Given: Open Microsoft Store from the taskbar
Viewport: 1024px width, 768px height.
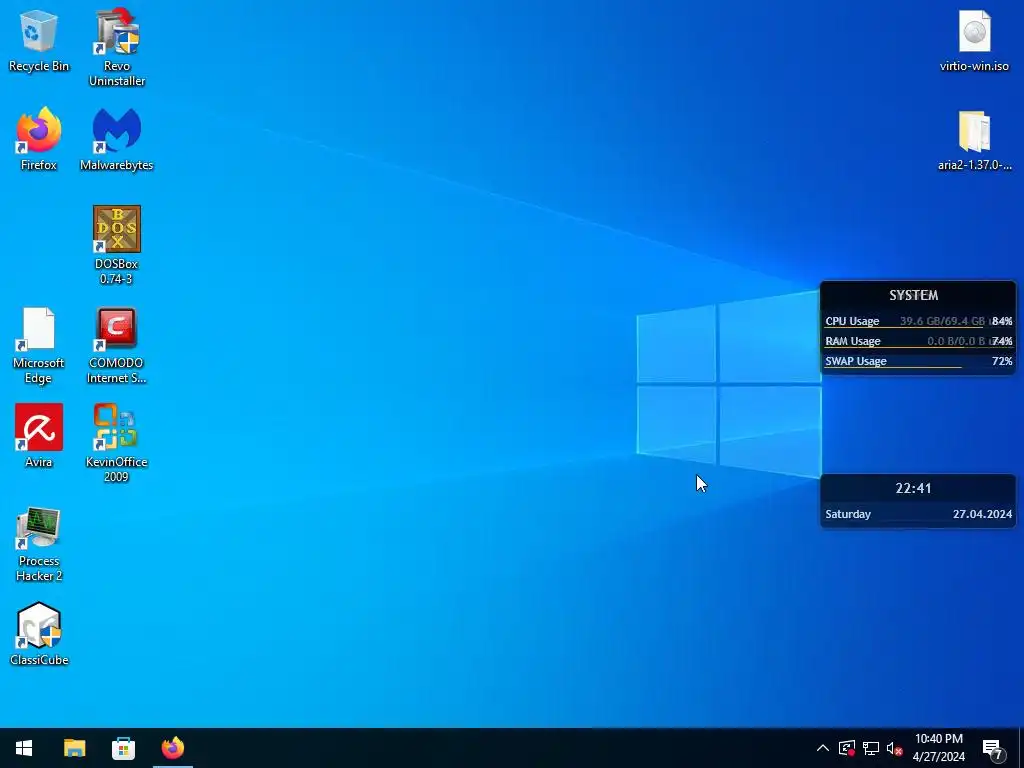Looking at the screenshot, I should click(123, 748).
